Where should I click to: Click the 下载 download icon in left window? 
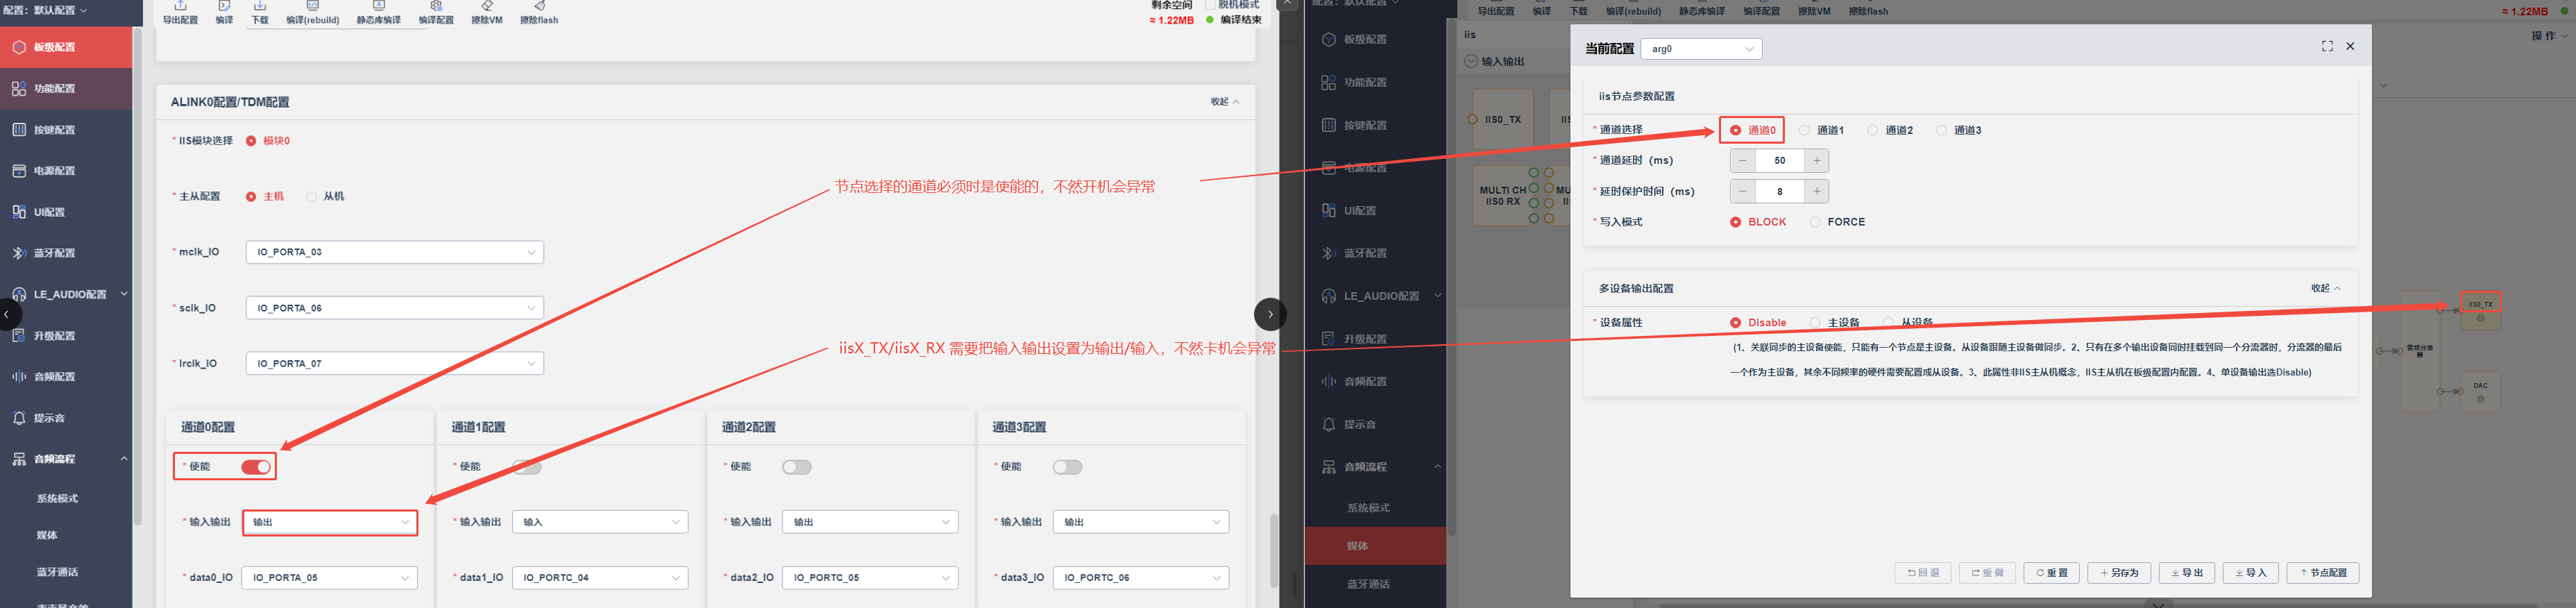(260, 6)
